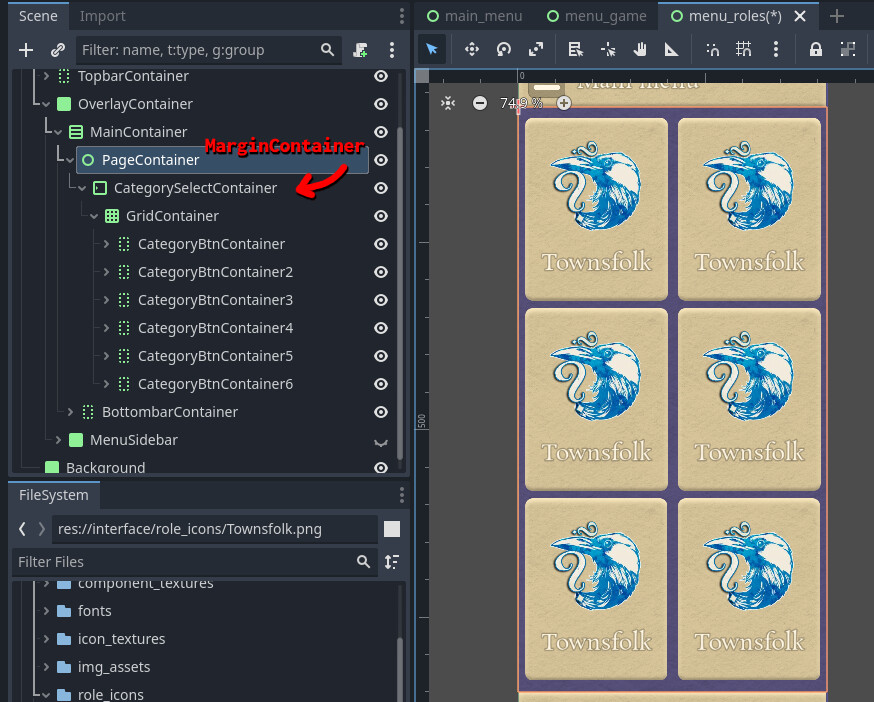Go forward in FileSystem path history
Viewport: 874px width, 702px height.
coord(41,529)
